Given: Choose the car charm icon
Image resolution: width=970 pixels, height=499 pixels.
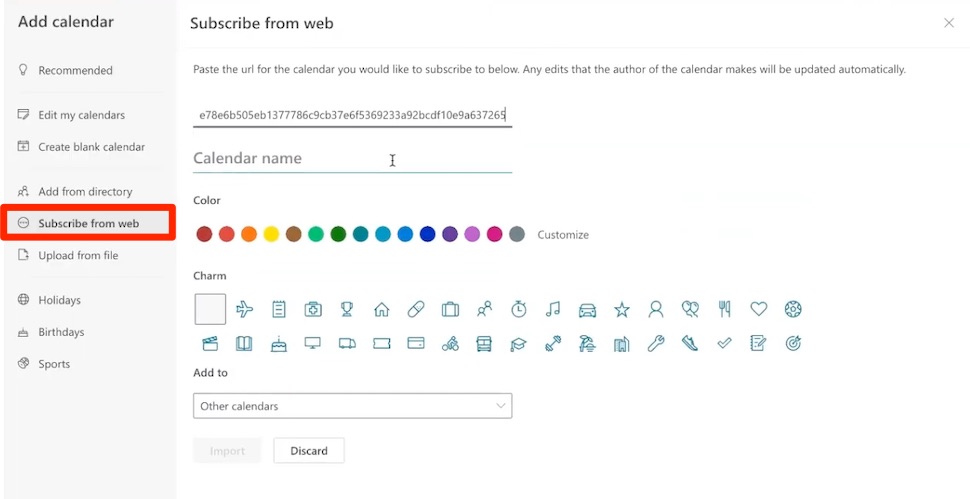Looking at the screenshot, I should coord(587,310).
